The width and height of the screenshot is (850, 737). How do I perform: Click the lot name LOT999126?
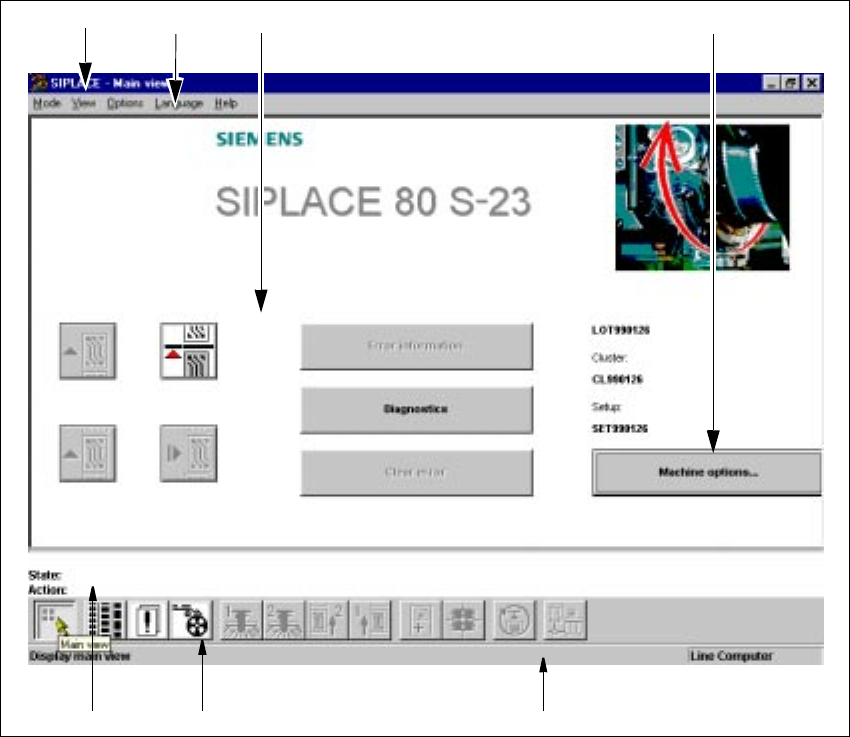coord(621,330)
